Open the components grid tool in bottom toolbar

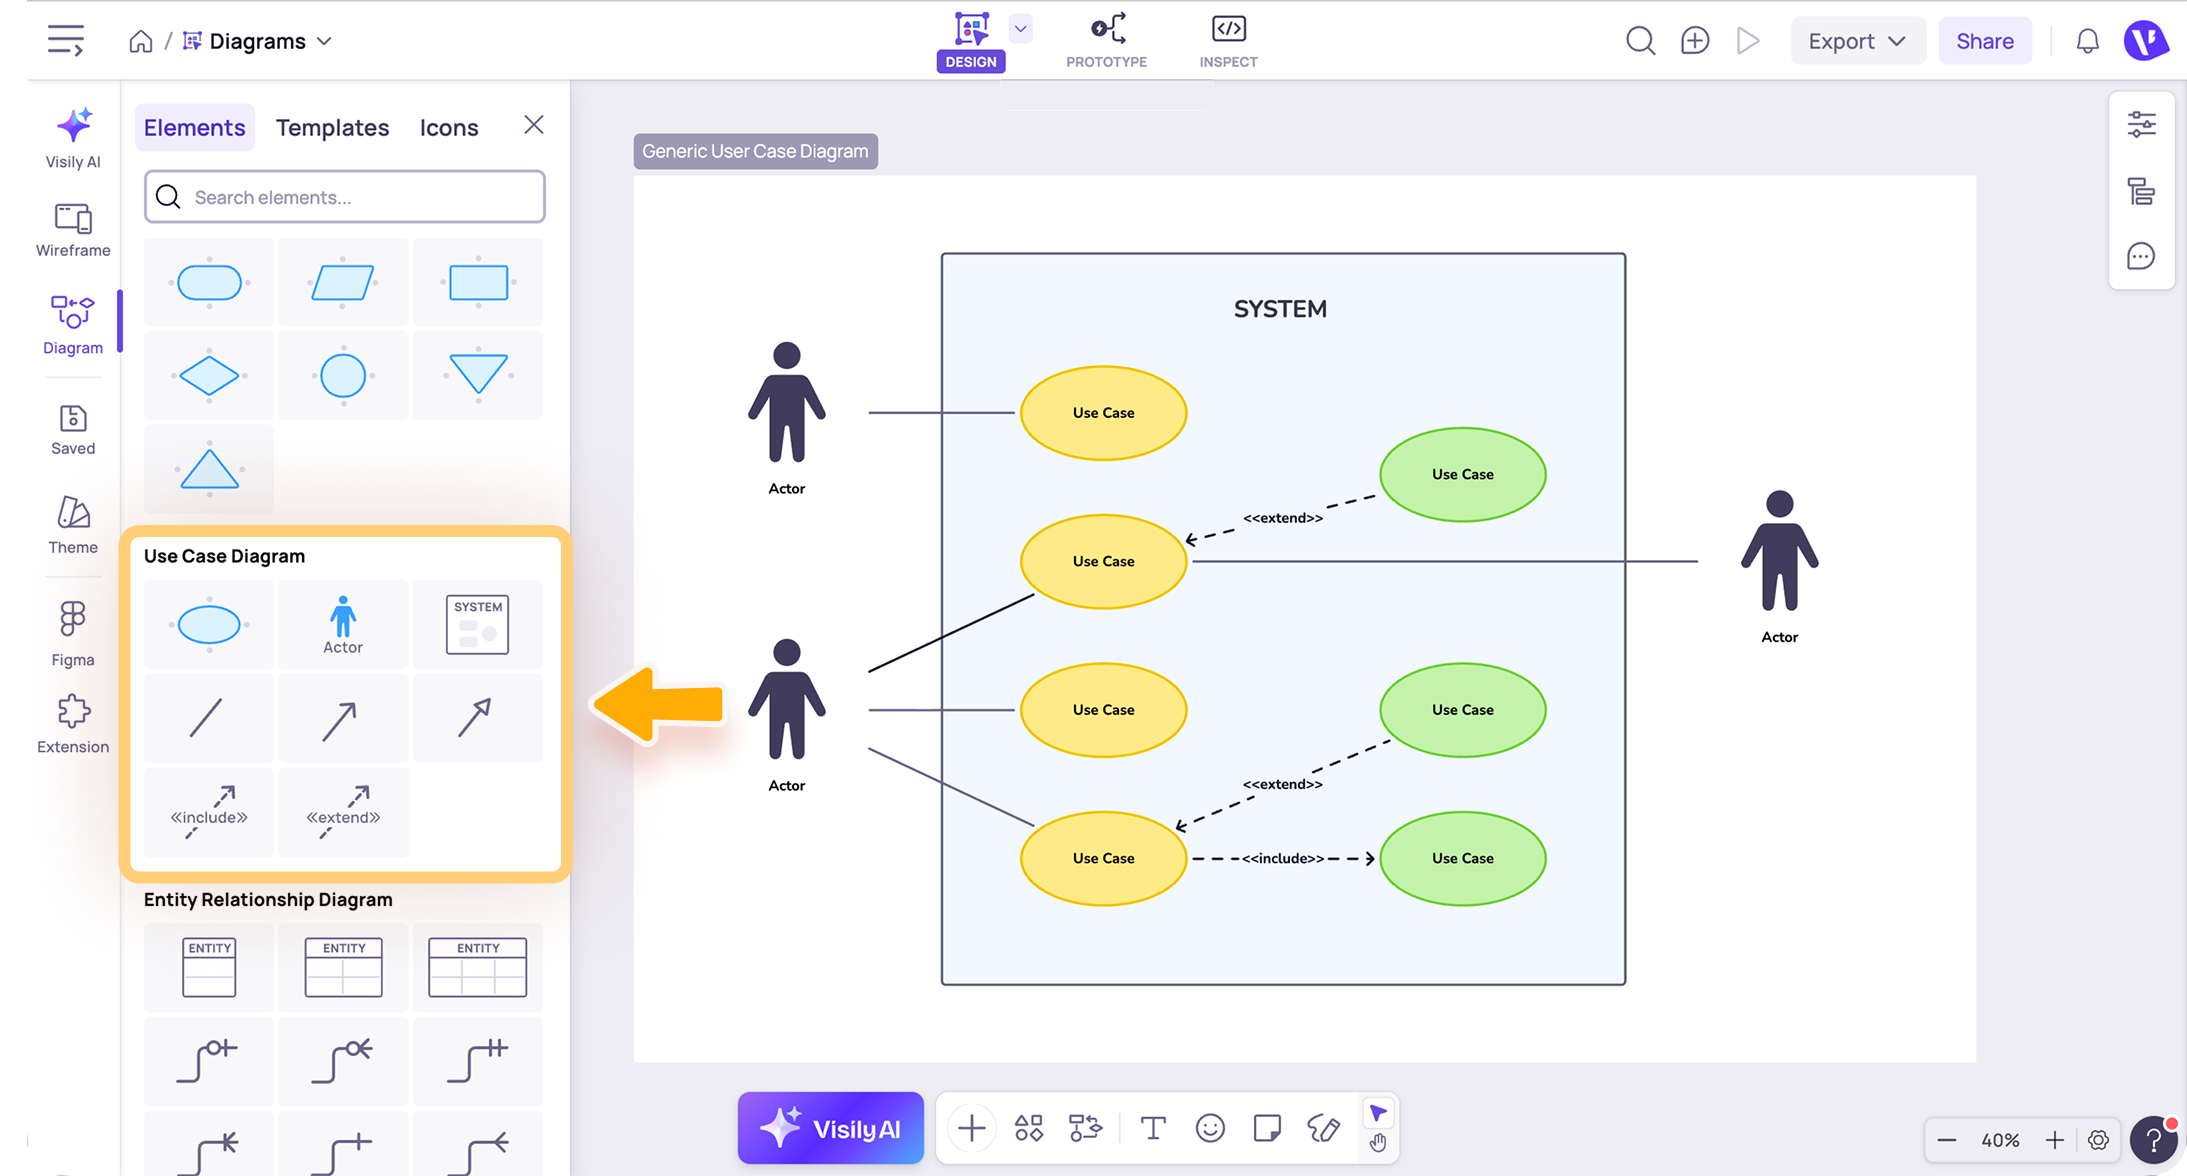pos(1029,1129)
